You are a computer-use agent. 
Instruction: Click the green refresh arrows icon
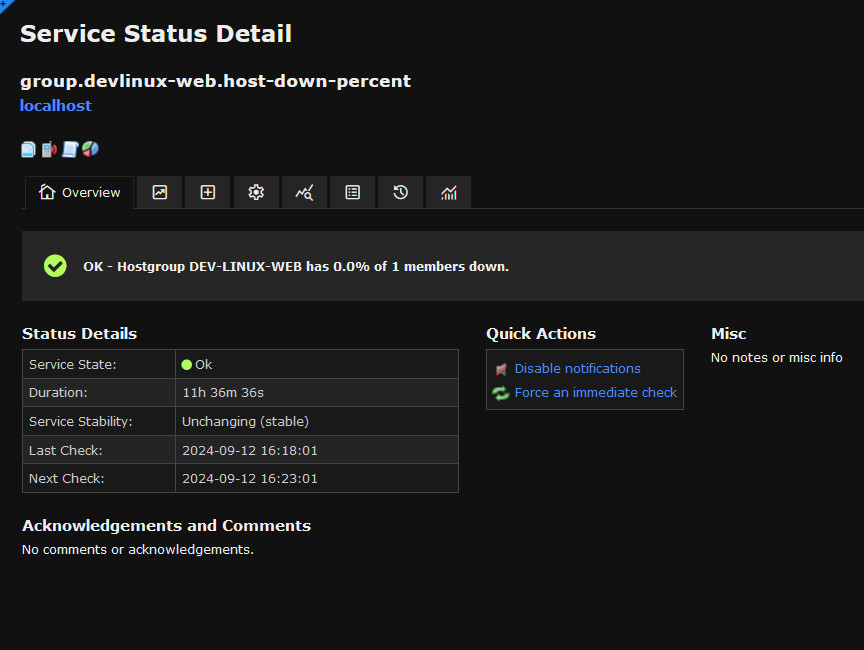(x=501, y=393)
